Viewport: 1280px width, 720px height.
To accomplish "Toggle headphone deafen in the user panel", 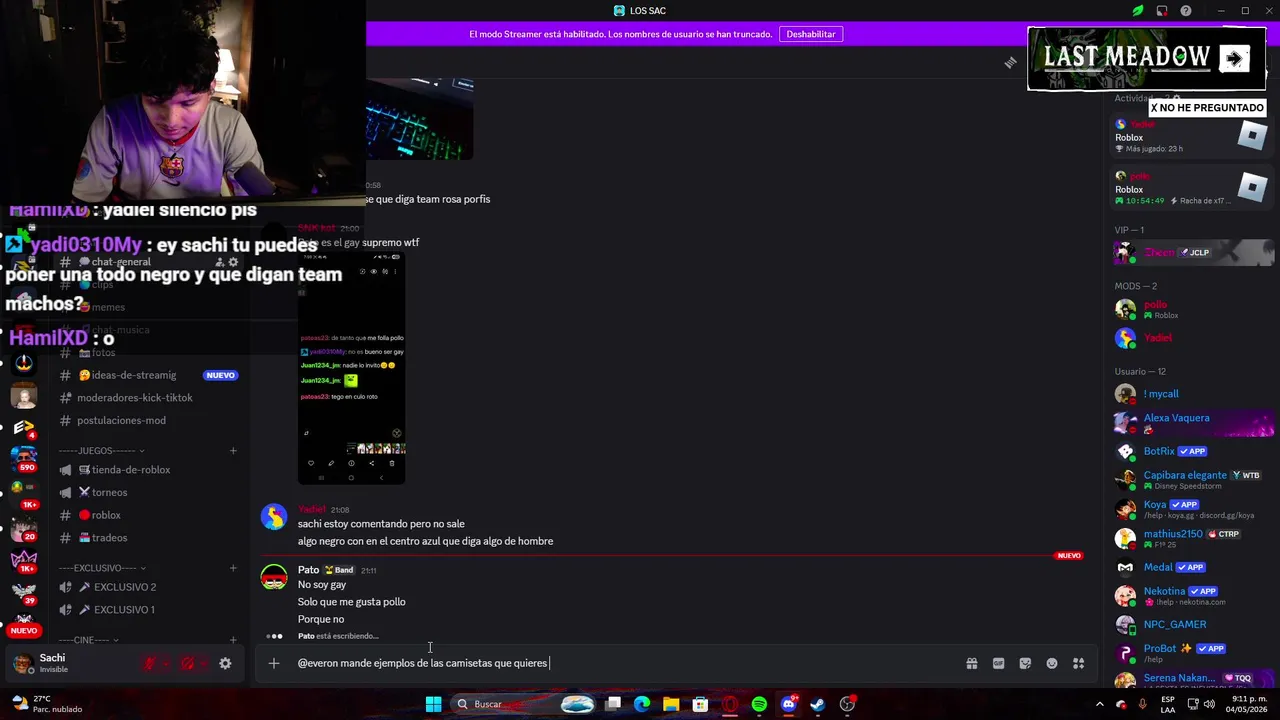I will pyautogui.click(x=187, y=663).
